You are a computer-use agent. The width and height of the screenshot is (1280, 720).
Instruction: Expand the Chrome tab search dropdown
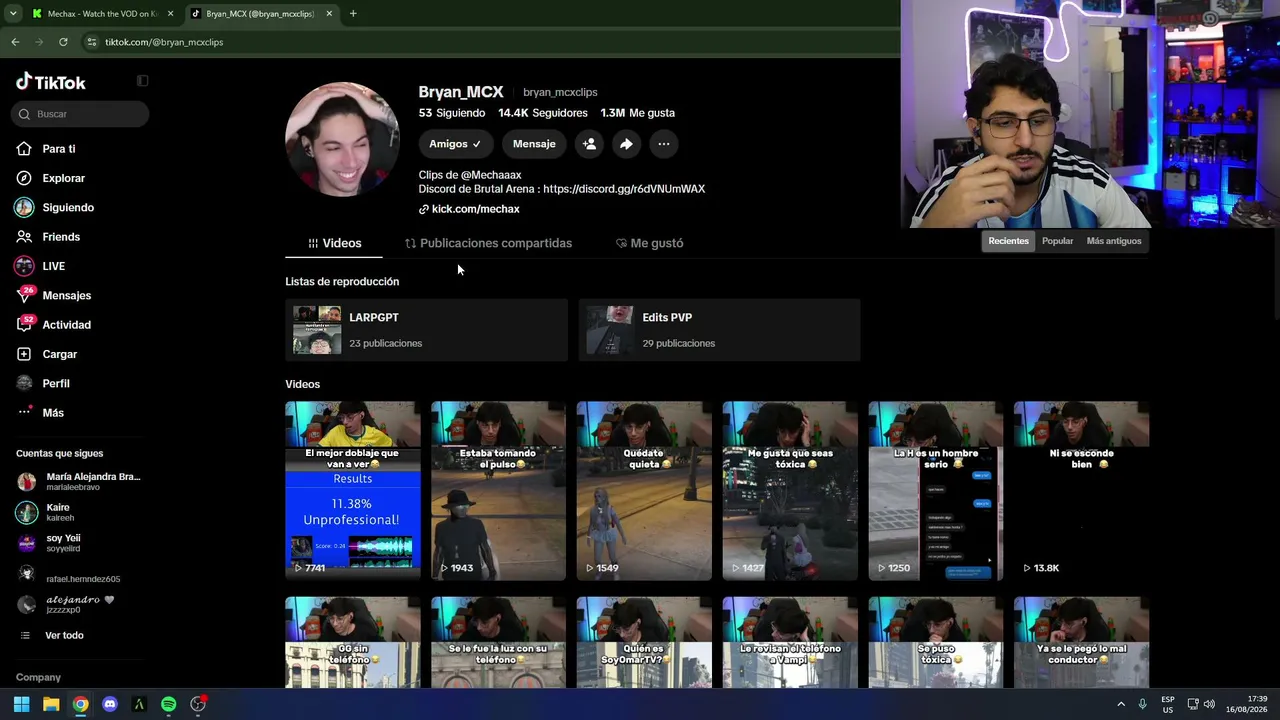pyautogui.click(x=13, y=14)
